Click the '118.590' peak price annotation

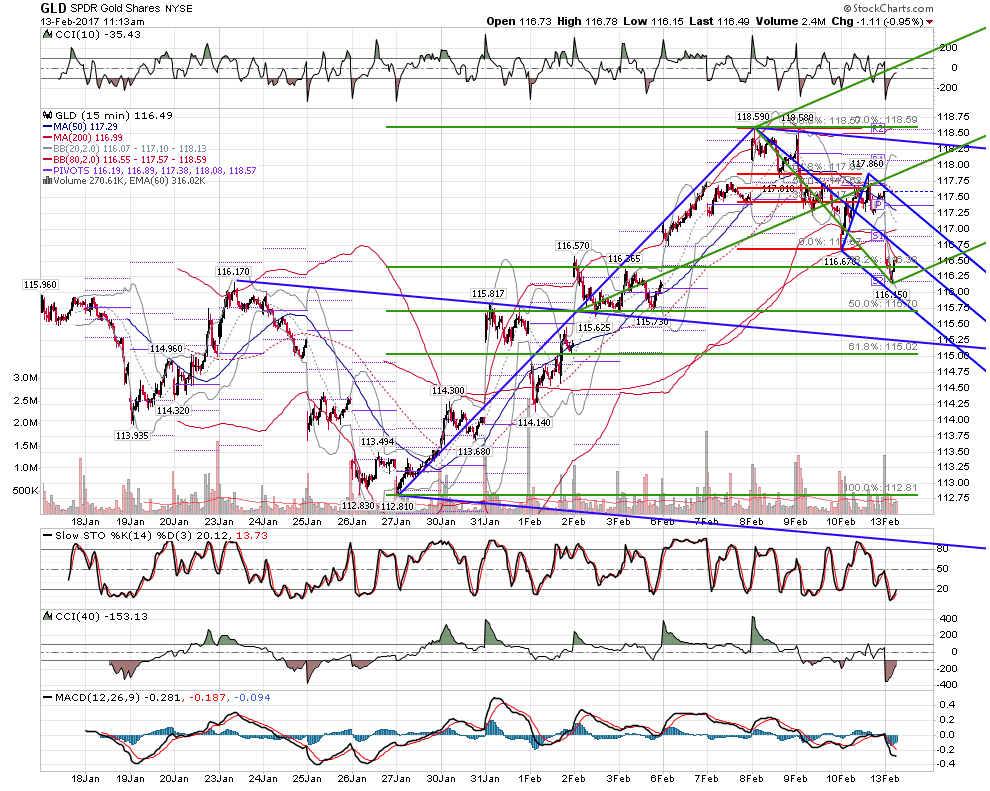753,117
